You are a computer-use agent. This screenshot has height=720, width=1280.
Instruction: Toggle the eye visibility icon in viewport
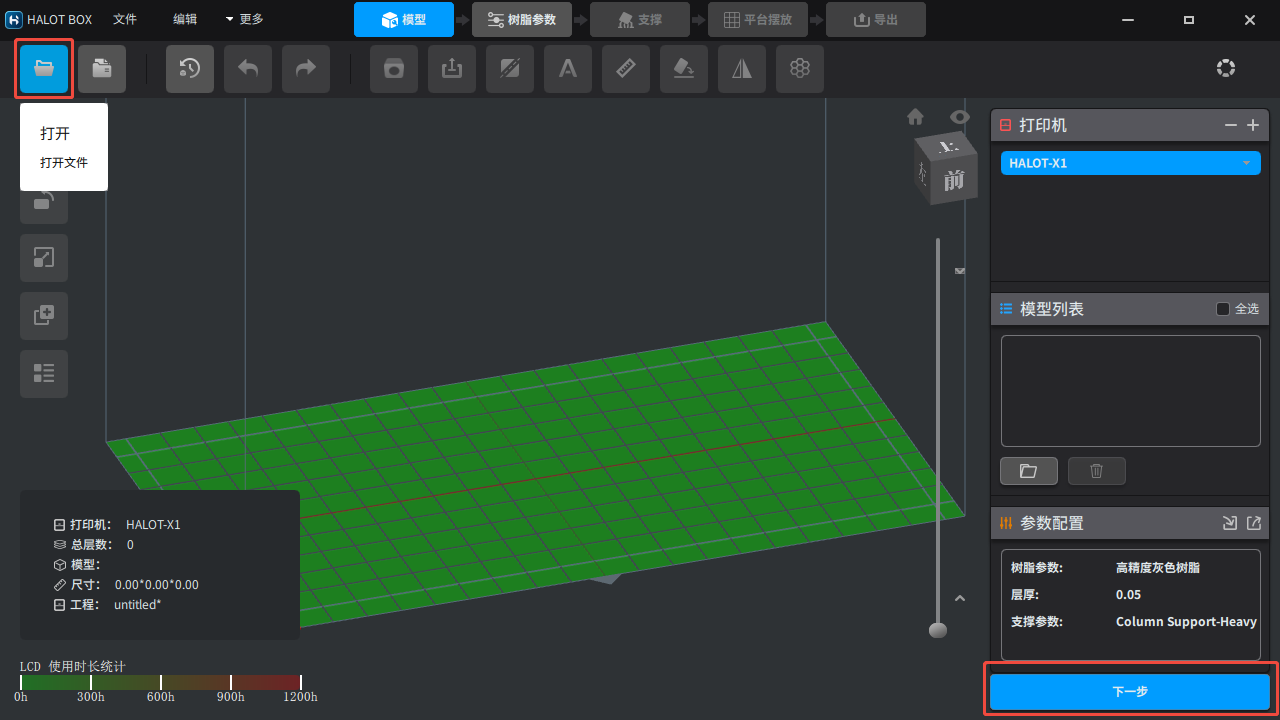(960, 117)
